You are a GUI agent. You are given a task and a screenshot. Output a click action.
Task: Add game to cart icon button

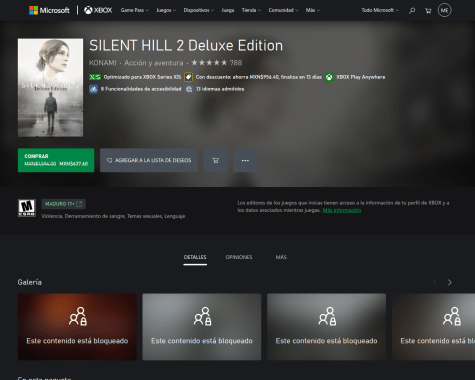[216, 160]
